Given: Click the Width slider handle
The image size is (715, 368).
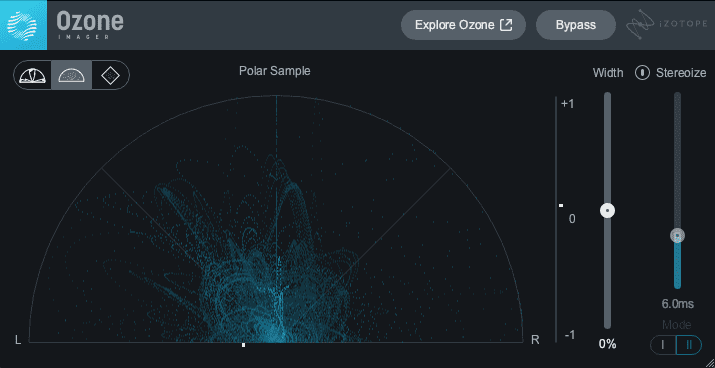Looking at the screenshot, I should click(x=607, y=210).
